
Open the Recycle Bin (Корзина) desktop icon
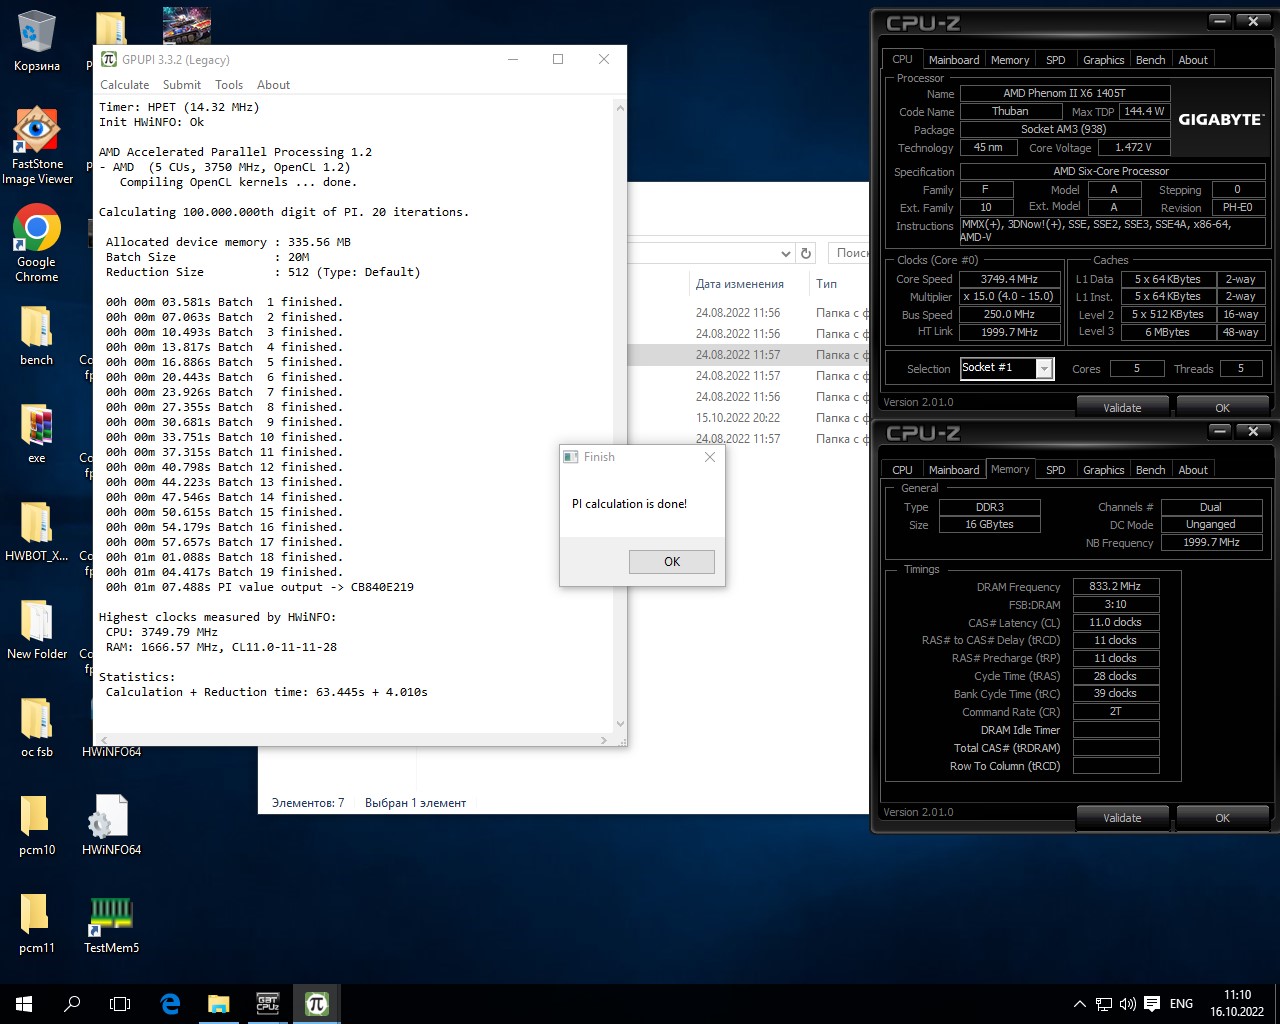(x=37, y=42)
